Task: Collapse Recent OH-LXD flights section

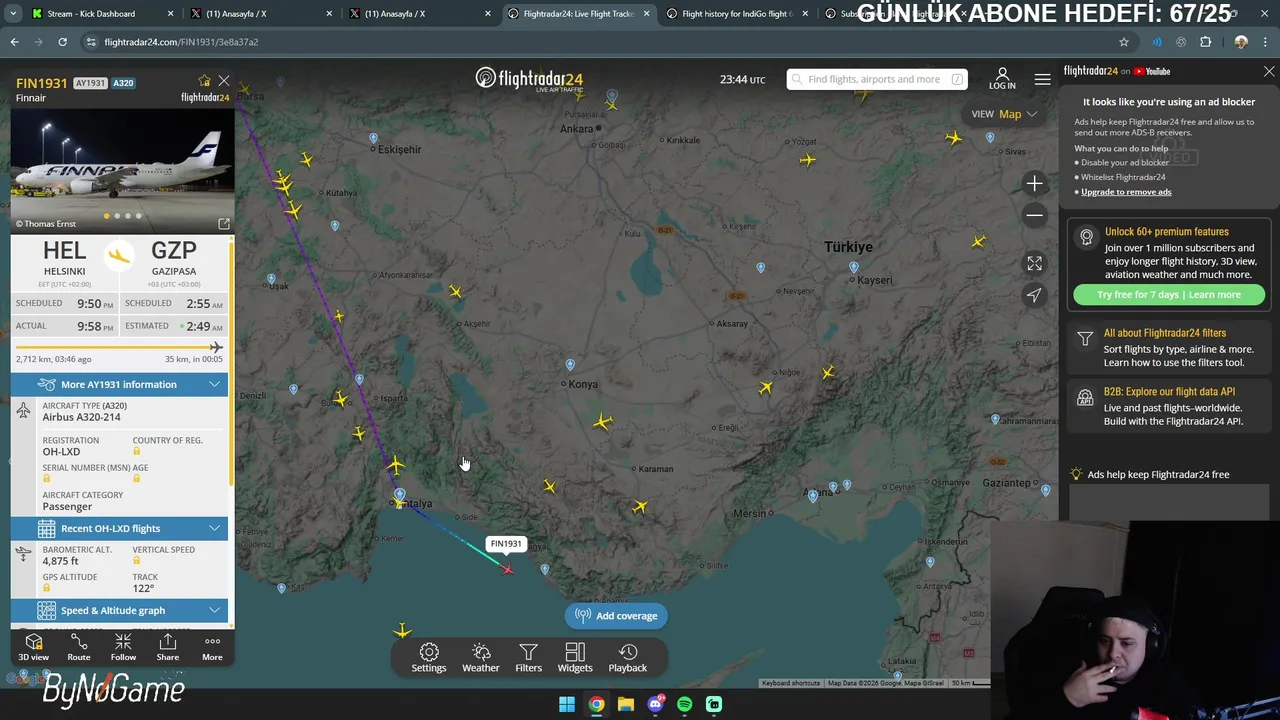Action: tap(119, 528)
